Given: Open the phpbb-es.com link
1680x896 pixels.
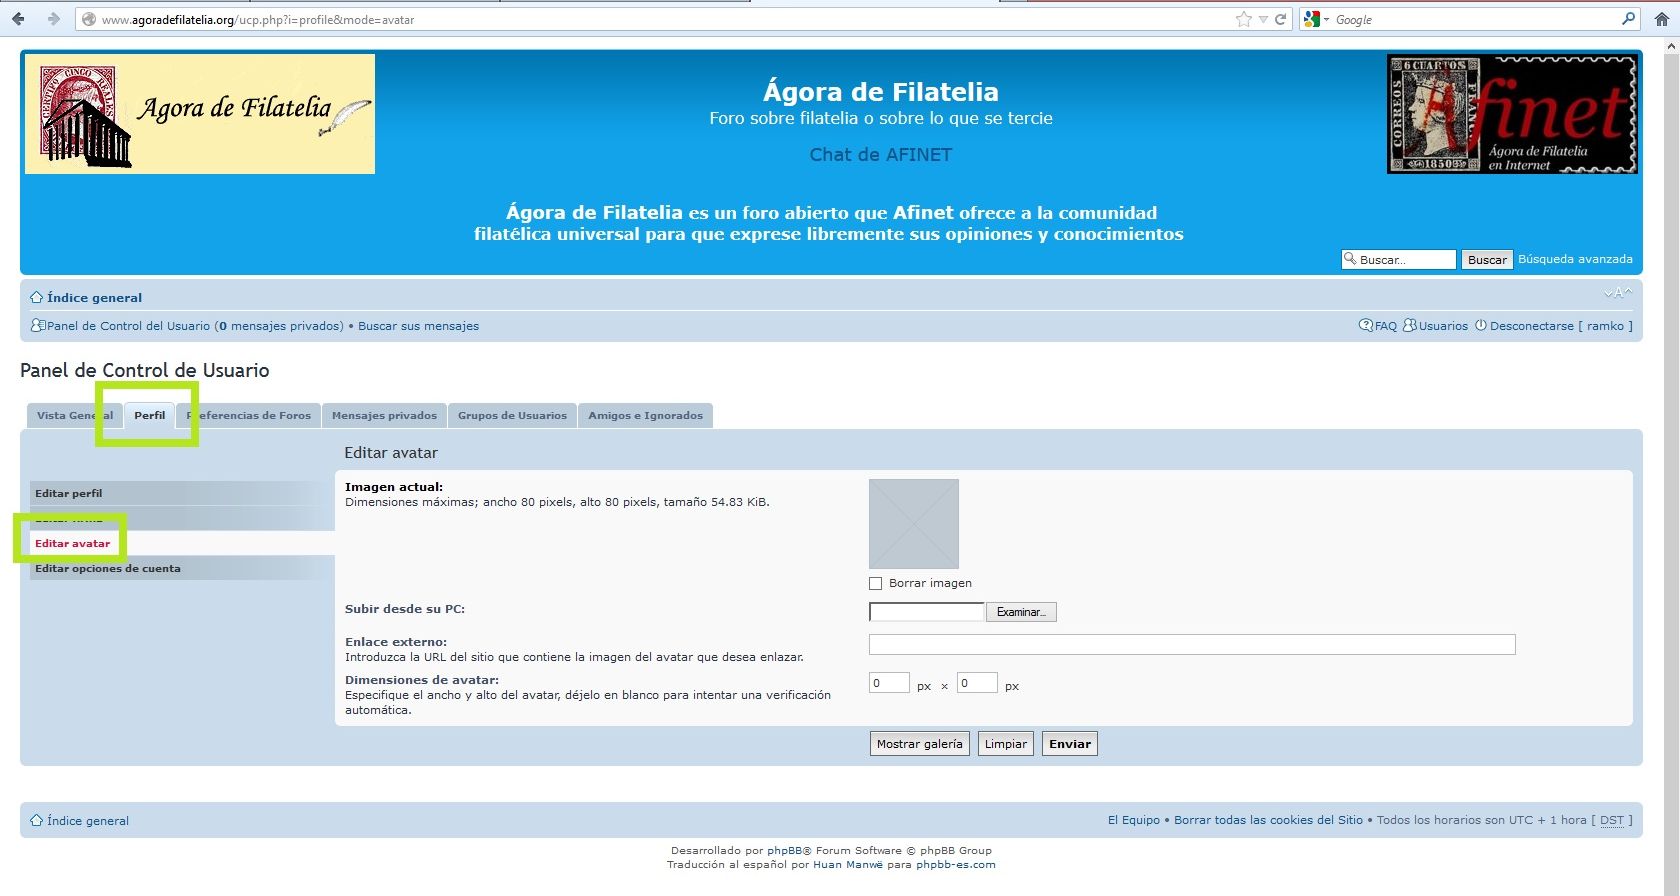Looking at the screenshot, I should point(956,865).
